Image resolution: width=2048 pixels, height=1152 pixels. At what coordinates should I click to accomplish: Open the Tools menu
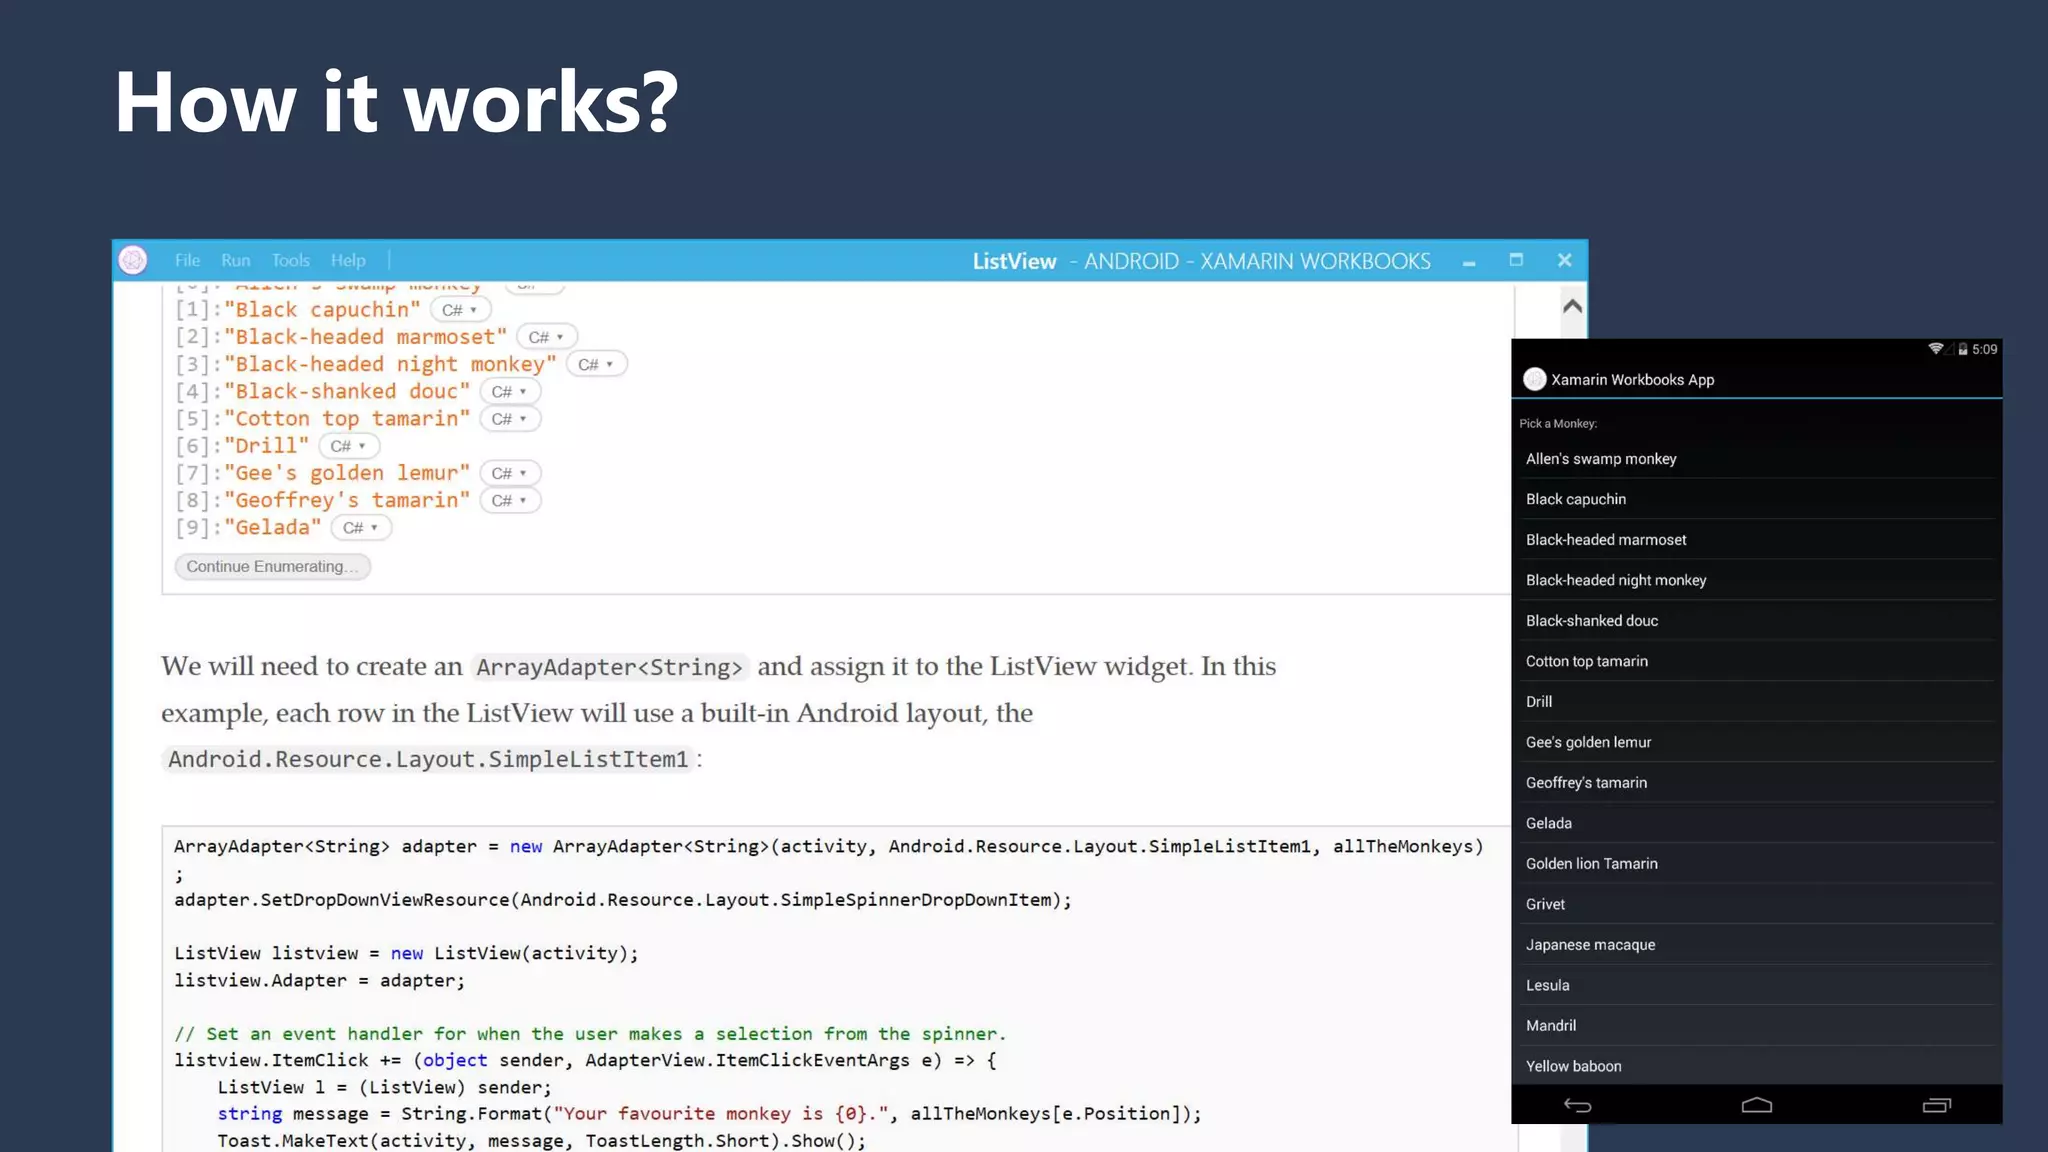[291, 260]
